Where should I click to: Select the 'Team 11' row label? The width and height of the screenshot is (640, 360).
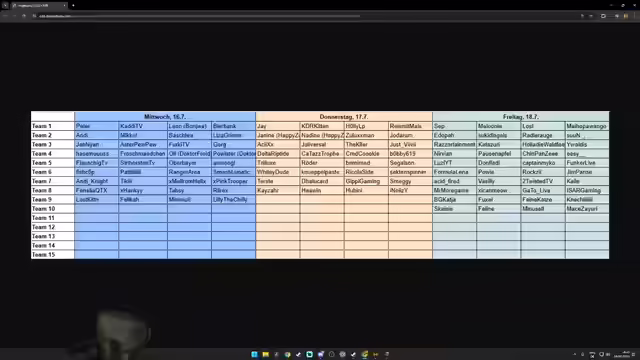click(x=53, y=218)
